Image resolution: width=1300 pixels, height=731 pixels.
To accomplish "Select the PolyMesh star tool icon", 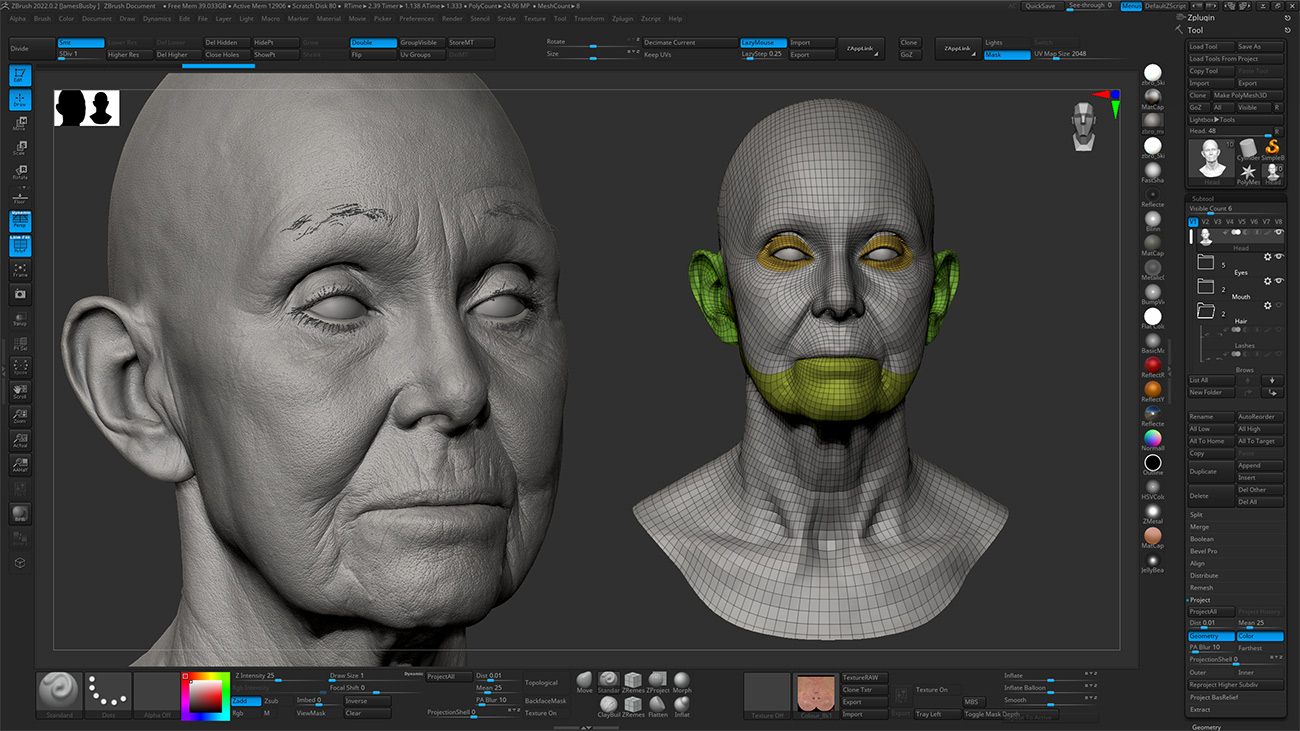I will tap(1248, 174).
